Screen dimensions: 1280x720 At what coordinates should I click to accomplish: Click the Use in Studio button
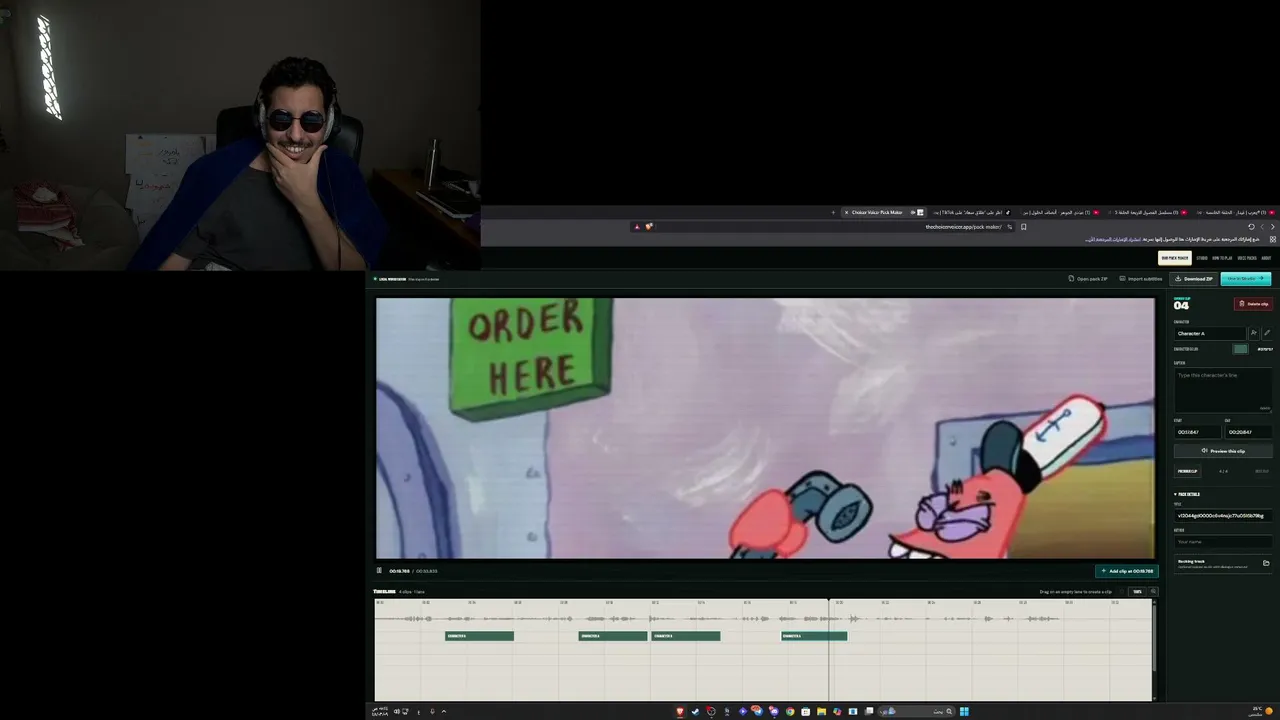(1245, 279)
